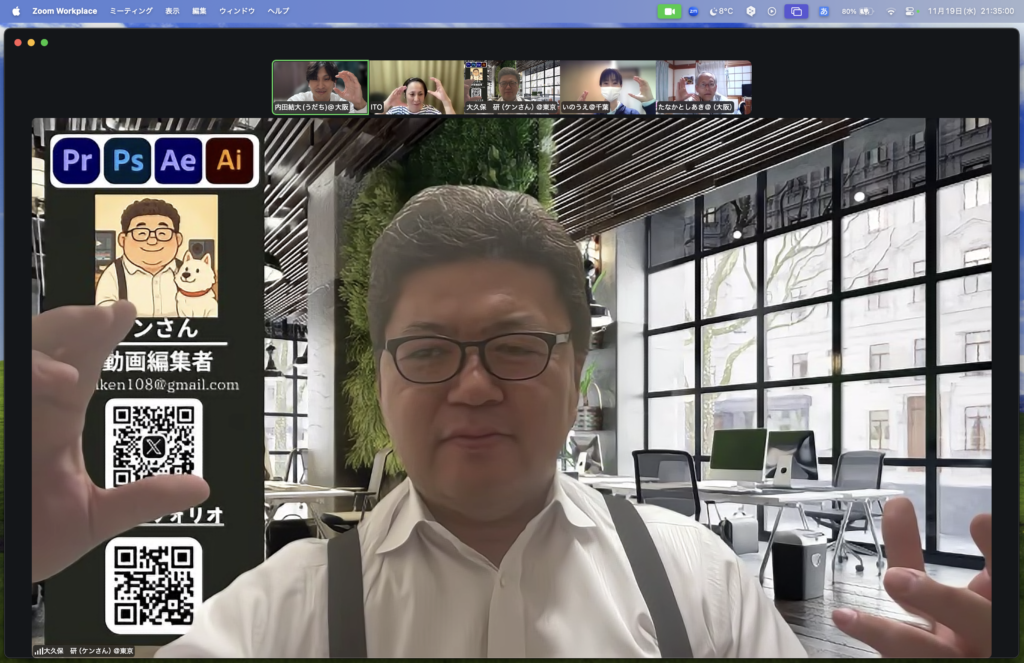Image resolution: width=1024 pixels, height=663 pixels.
Task: Open the 8°C weather menu bar item
Action: [721, 11]
